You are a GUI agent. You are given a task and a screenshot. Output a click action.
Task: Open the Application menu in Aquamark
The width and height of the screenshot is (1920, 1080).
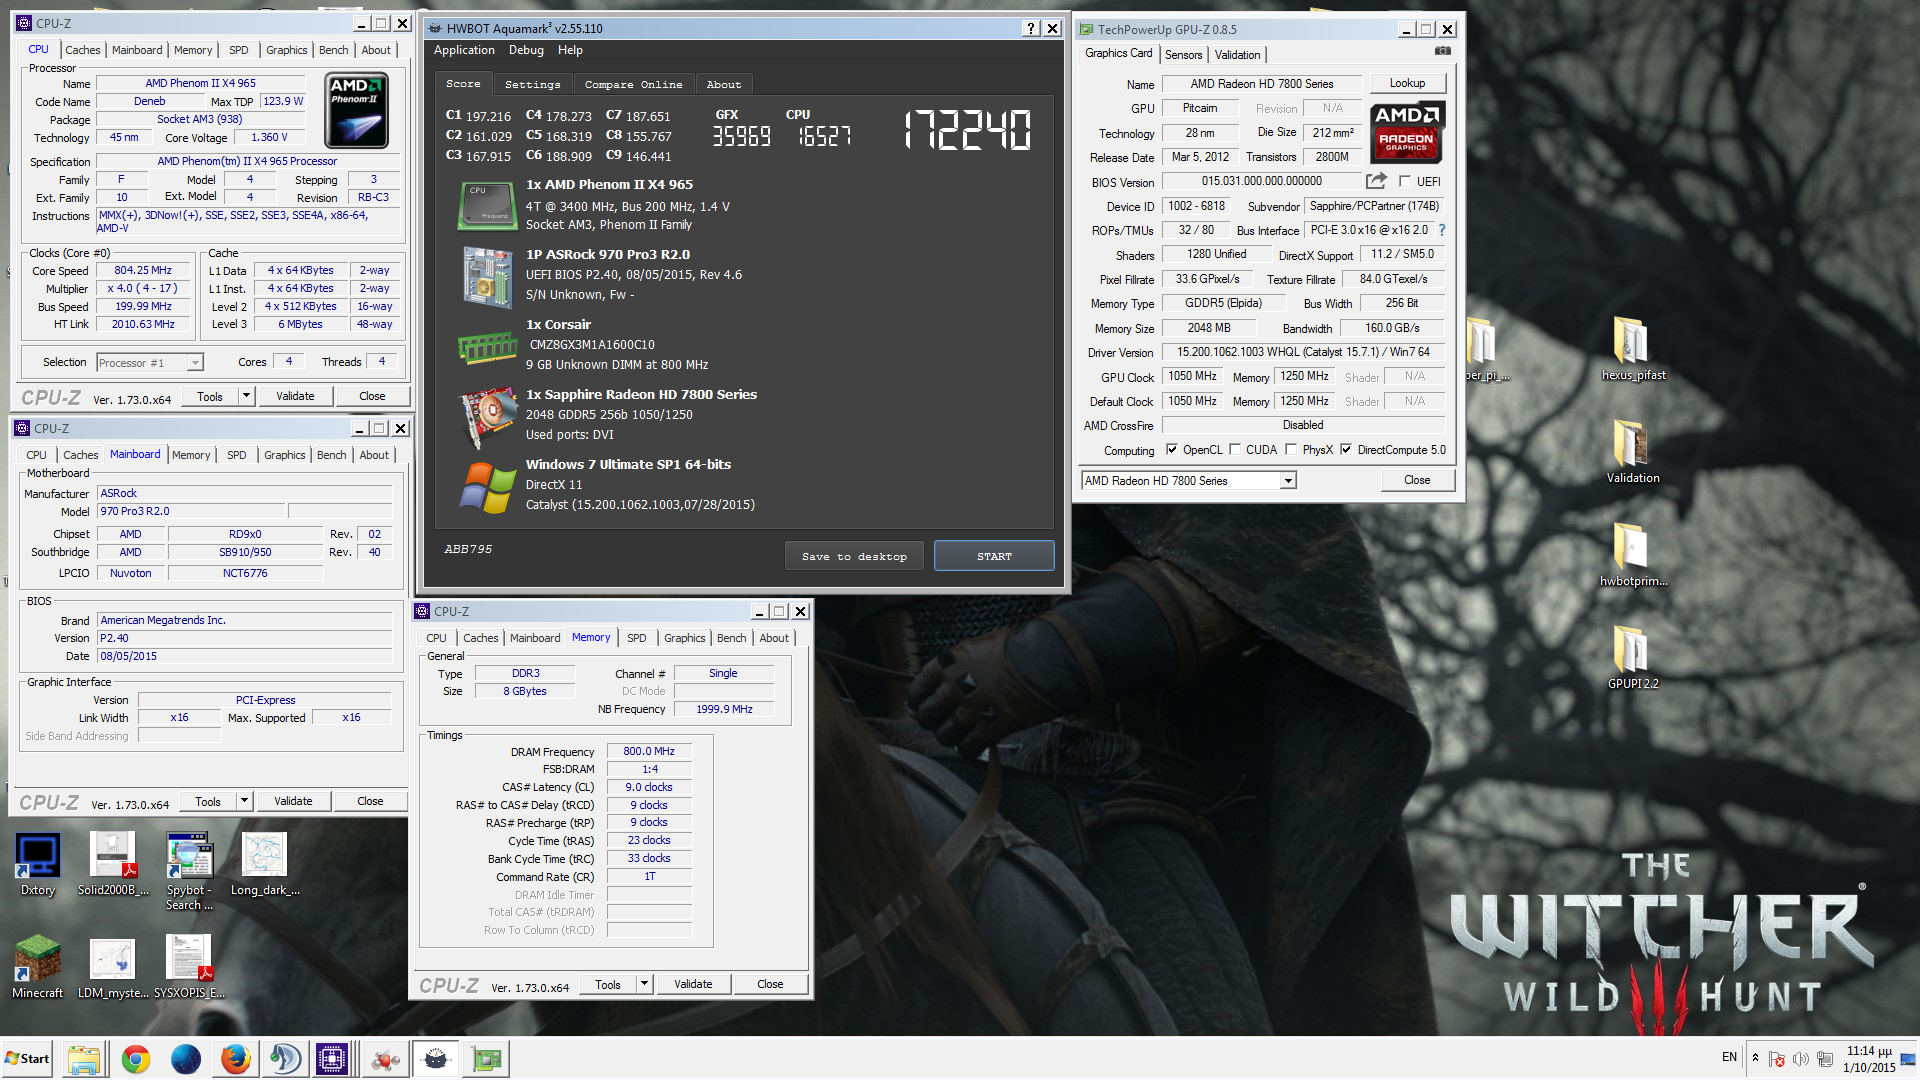point(464,50)
